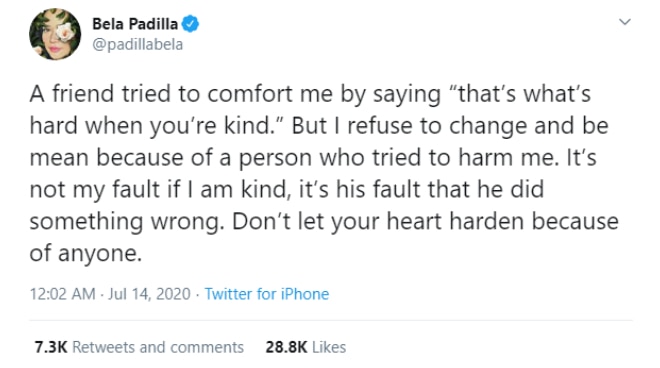Open the Bela Padilla display name

pos(135,24)
